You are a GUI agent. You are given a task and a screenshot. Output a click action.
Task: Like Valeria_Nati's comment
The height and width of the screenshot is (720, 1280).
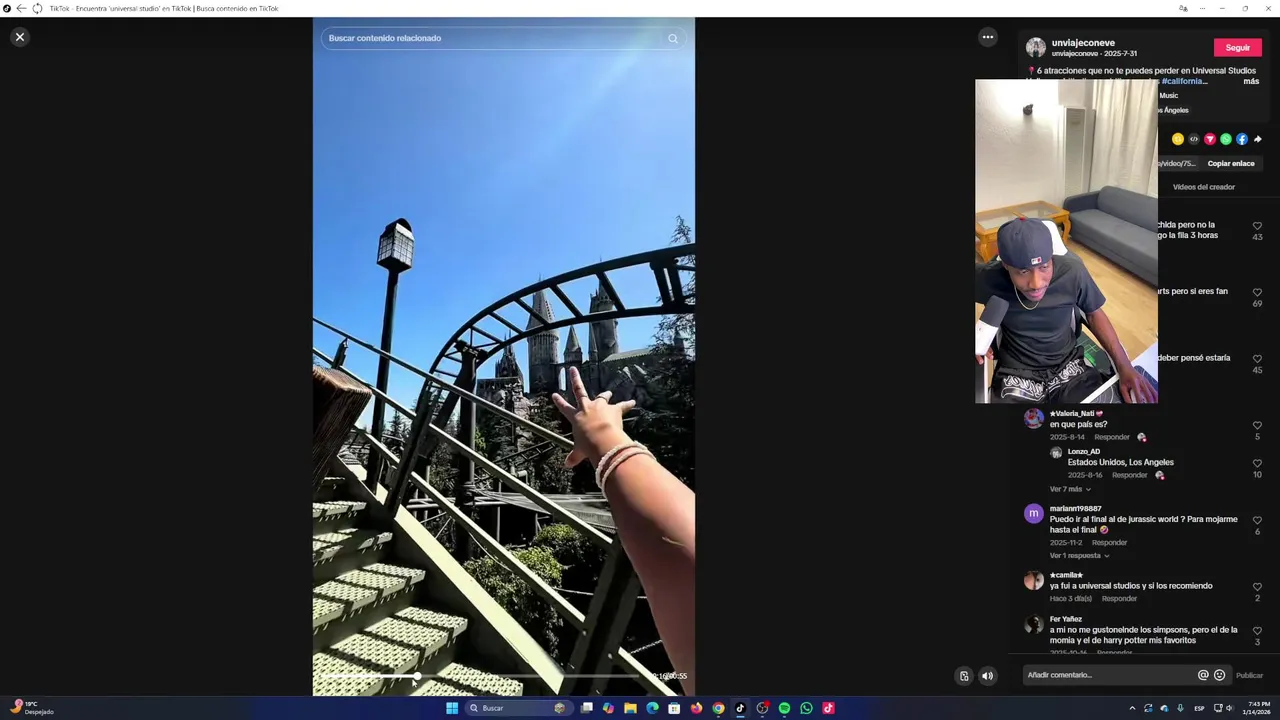1257,425
